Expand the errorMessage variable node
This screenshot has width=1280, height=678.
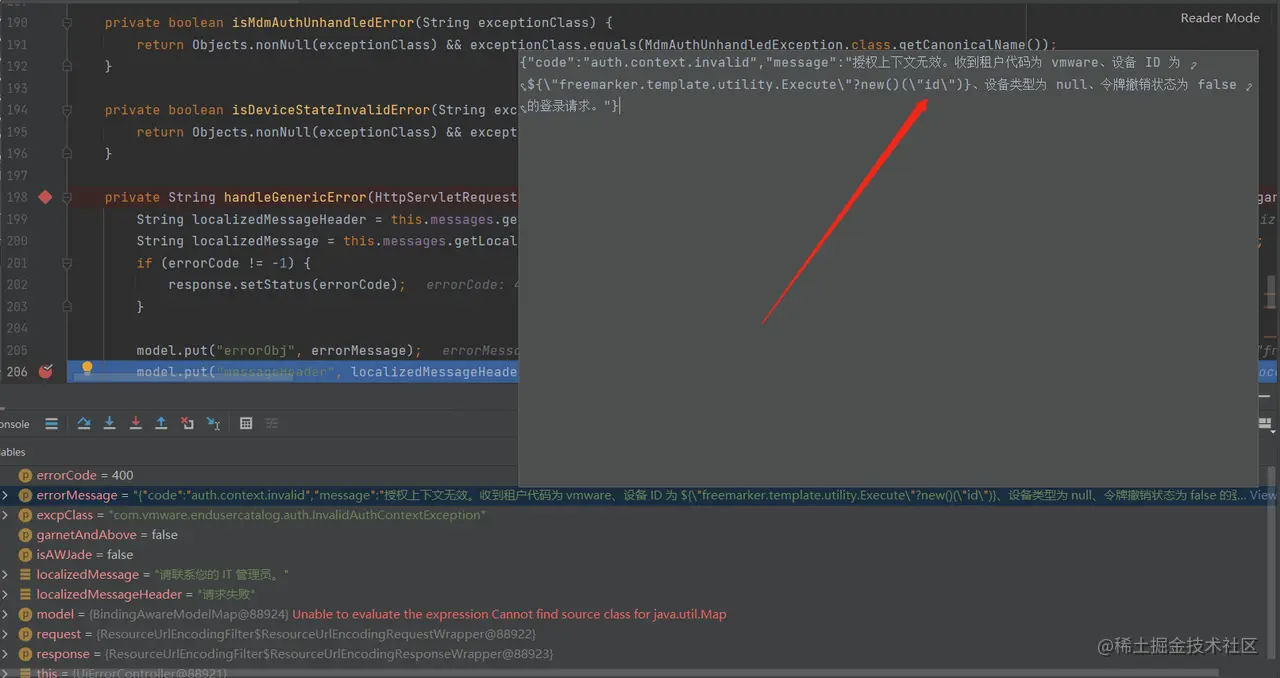pos(6,495)
